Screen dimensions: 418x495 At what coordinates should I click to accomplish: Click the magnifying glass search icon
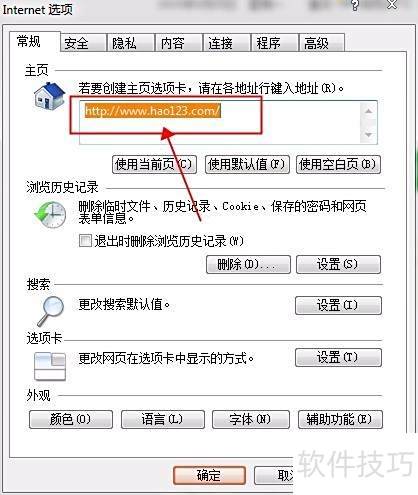click(50, 311)
